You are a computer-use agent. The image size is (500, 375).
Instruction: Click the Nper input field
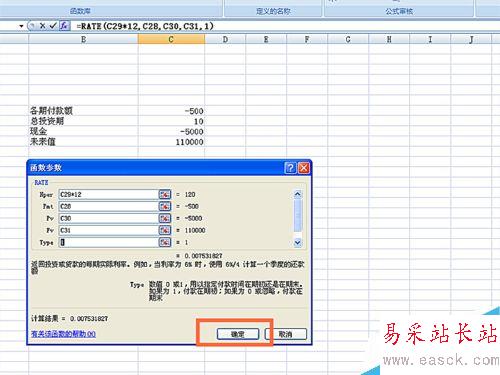coord(109,194)
